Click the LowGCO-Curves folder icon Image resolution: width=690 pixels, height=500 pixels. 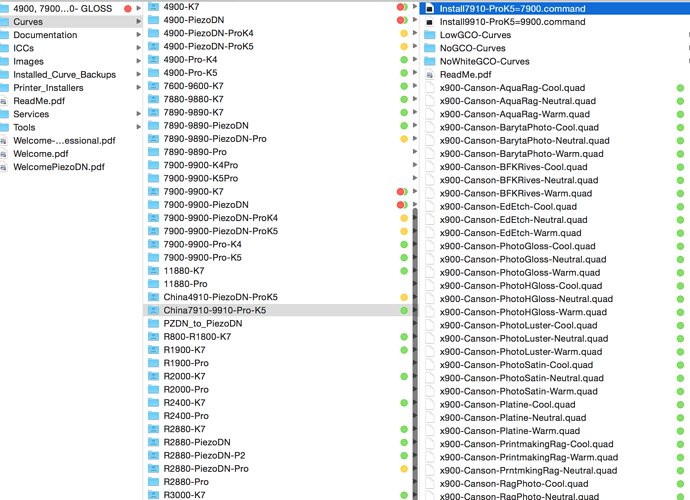point(430,35)
